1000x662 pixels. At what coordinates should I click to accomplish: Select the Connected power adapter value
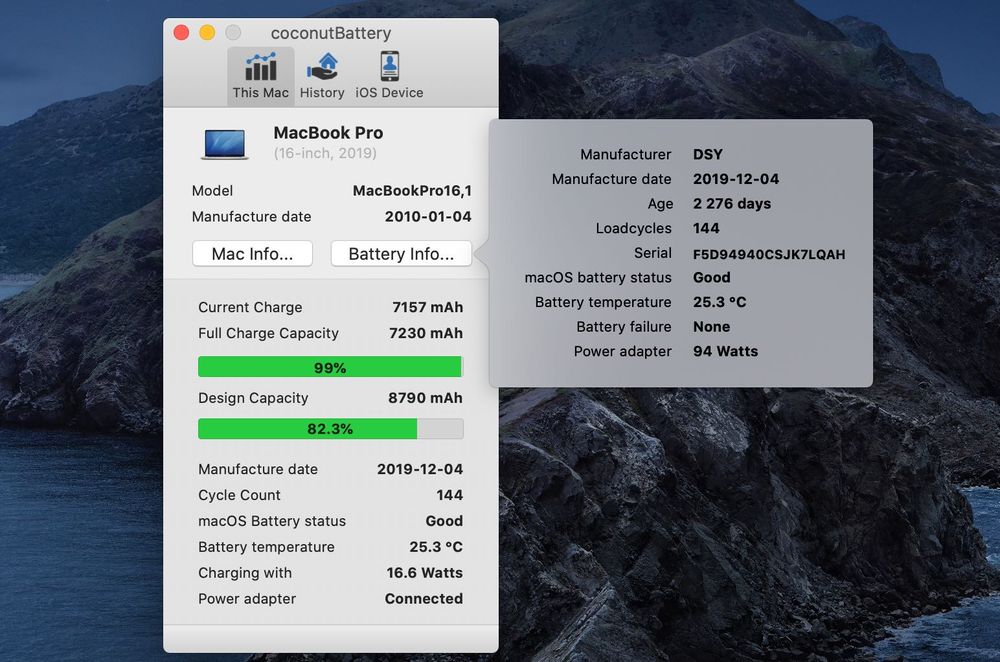coord(423,599)
